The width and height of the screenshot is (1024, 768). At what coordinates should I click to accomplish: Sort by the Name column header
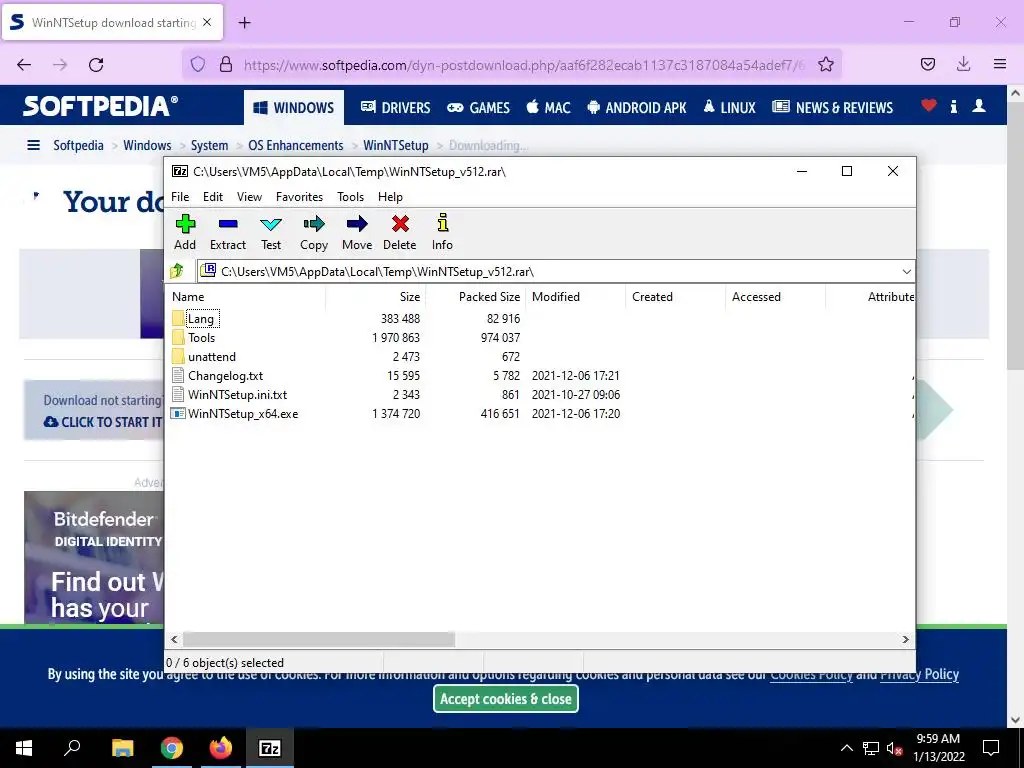coord(246,296)
